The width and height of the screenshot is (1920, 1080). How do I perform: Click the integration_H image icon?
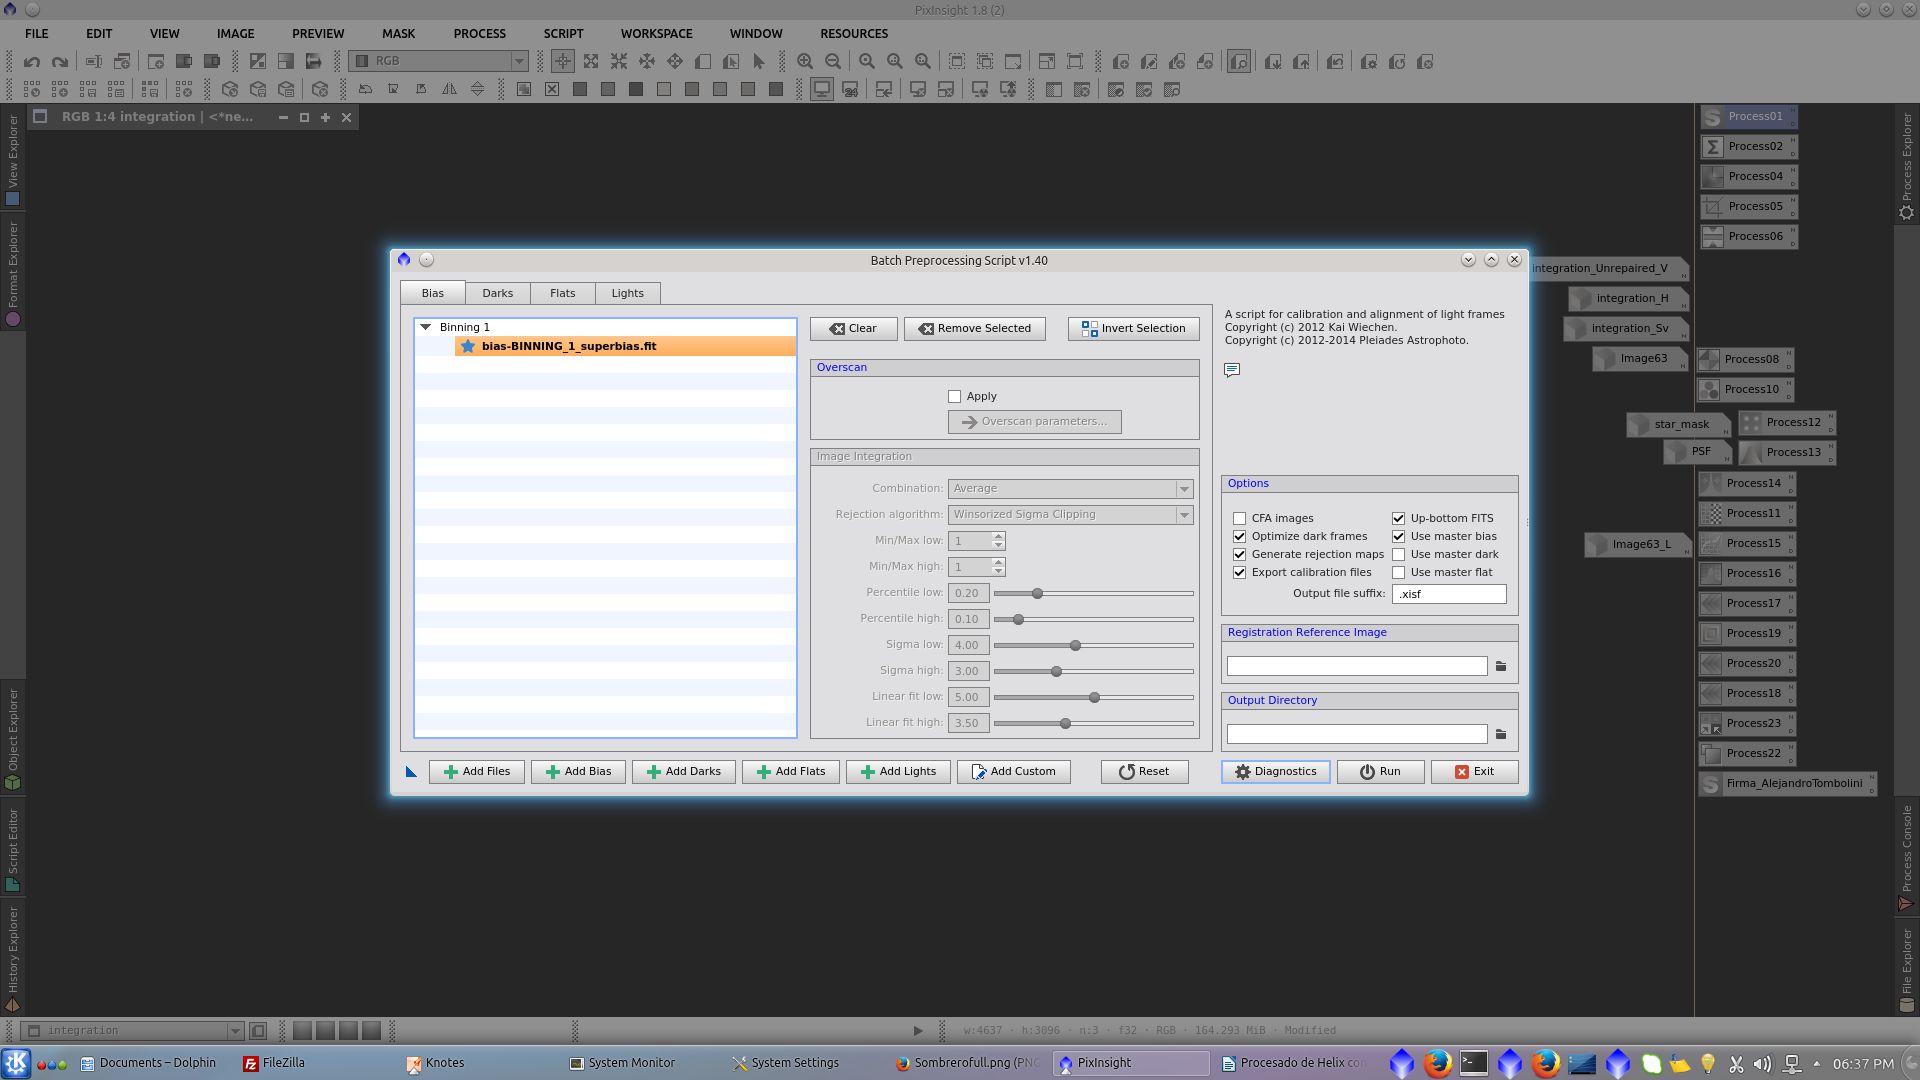[x=1628, y=298]
